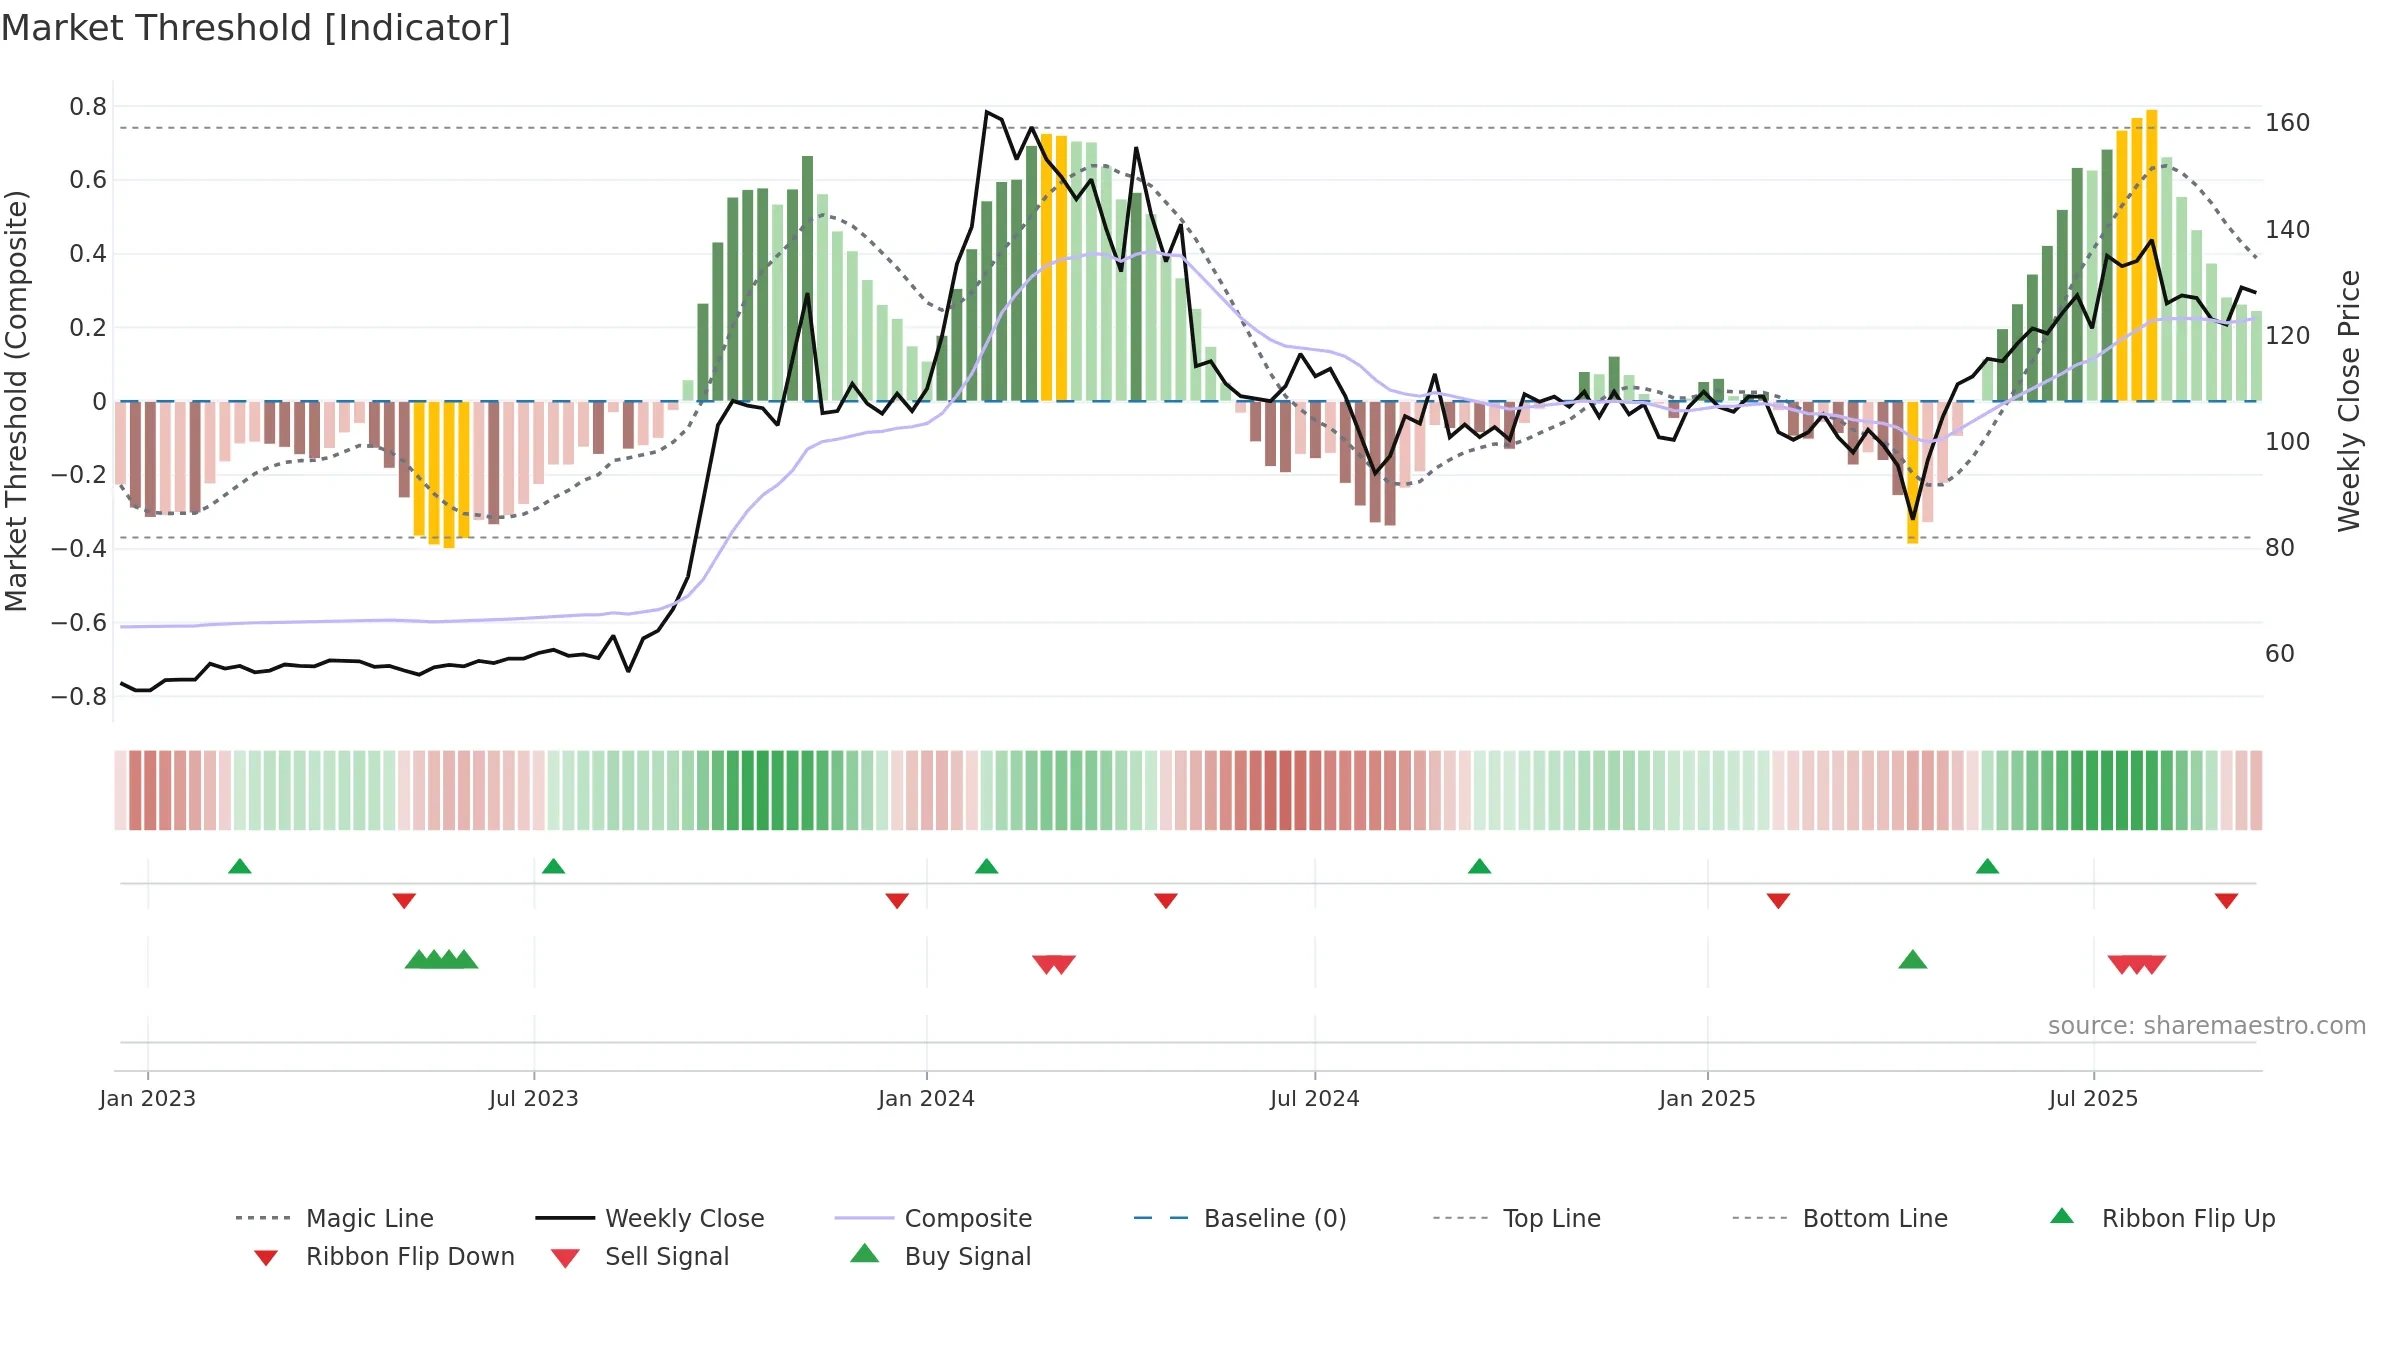The image size is (2400, 1350).
Task: Click the Ribbon Flip Down marker in April 2024
Action: tap(1166, 901)
